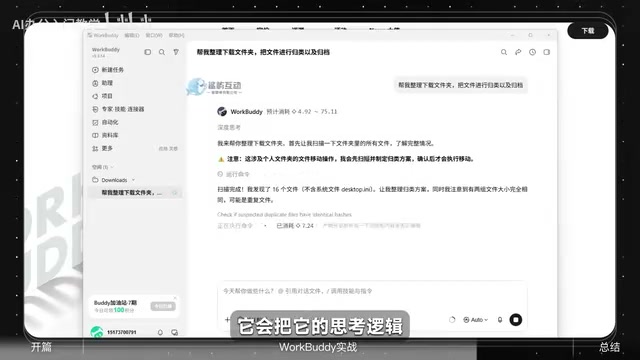Stop generation with the black stop button

(x=516, y=320)
